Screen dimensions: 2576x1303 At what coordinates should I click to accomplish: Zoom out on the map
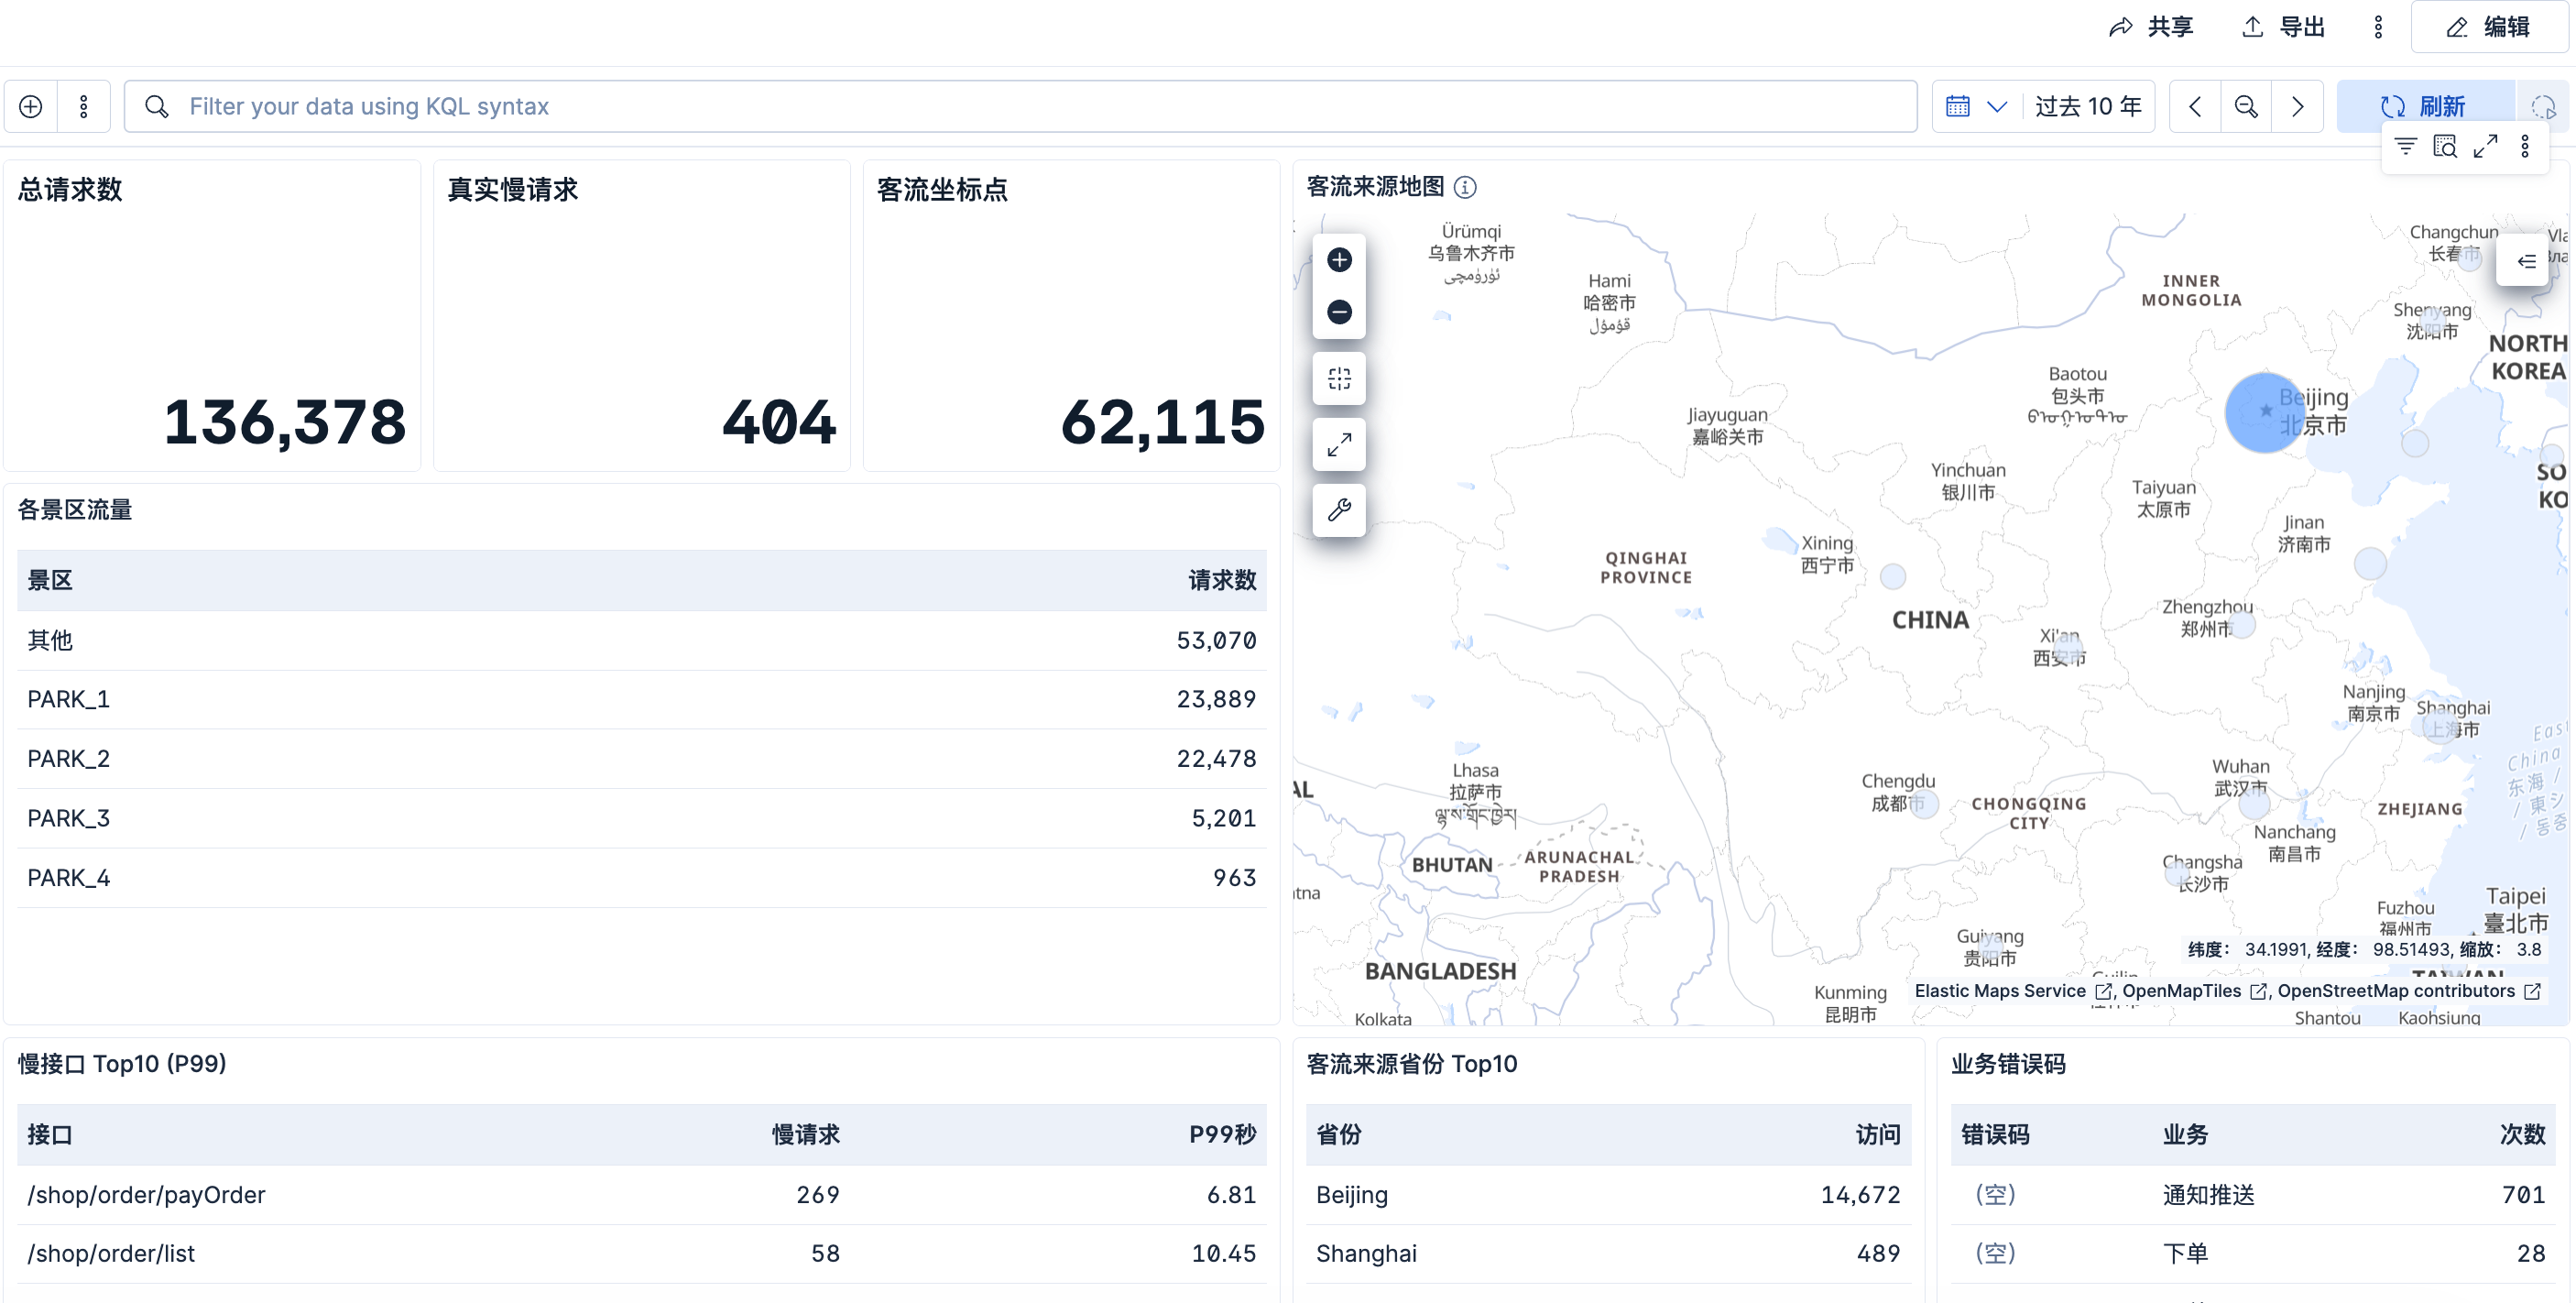(1339, 312)
